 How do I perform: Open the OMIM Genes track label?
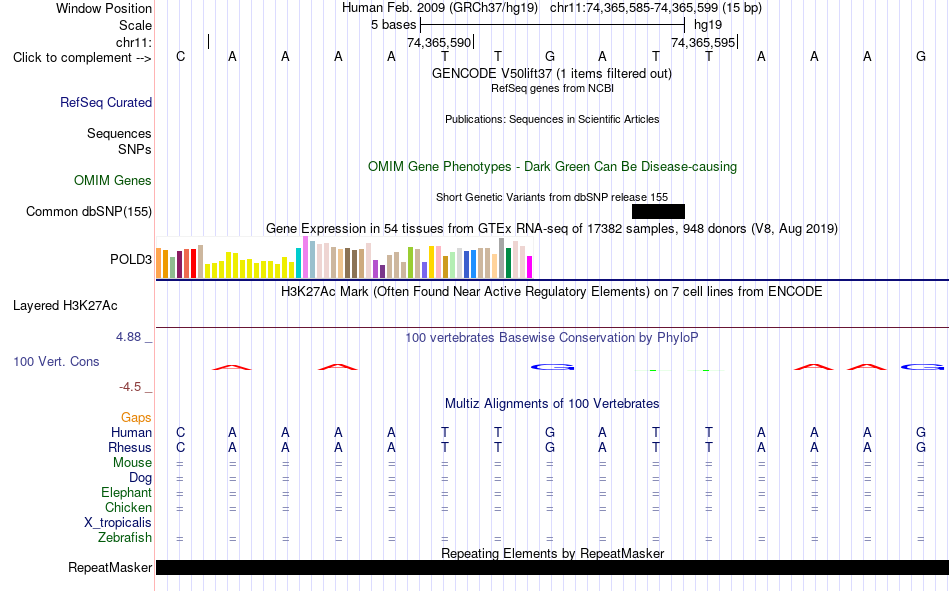click(113, 181)
